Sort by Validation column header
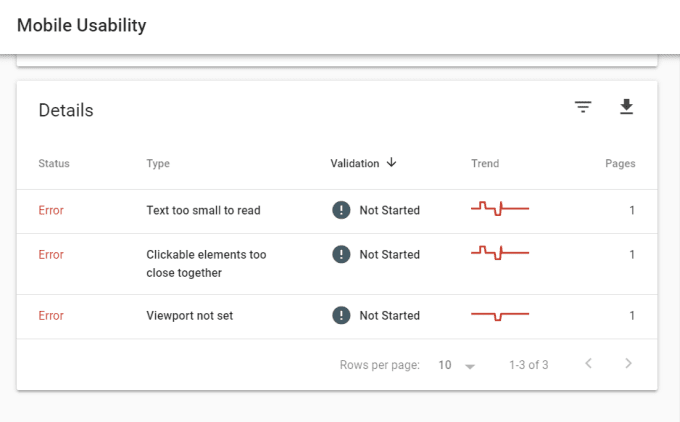The image size is (680, 422). (x=355, y=164)
